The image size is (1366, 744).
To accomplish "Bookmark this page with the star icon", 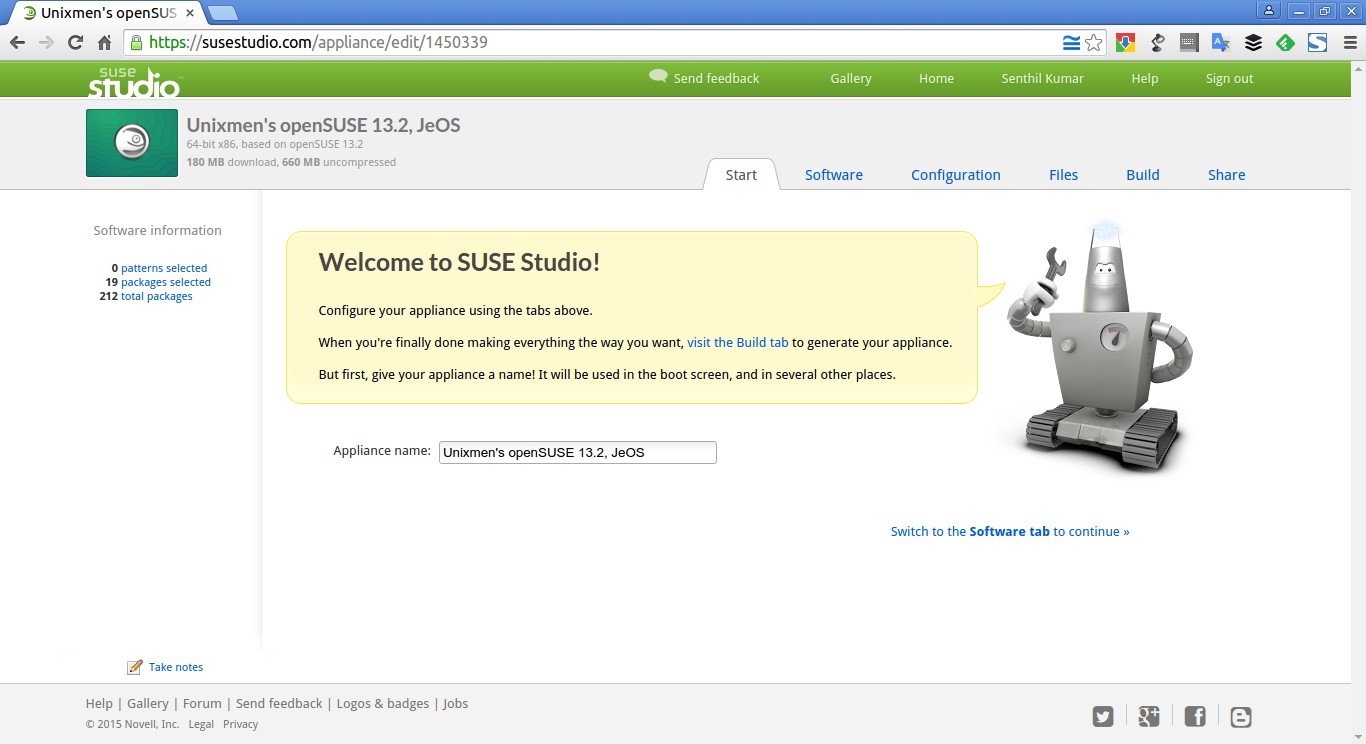I will [1094, 43].
